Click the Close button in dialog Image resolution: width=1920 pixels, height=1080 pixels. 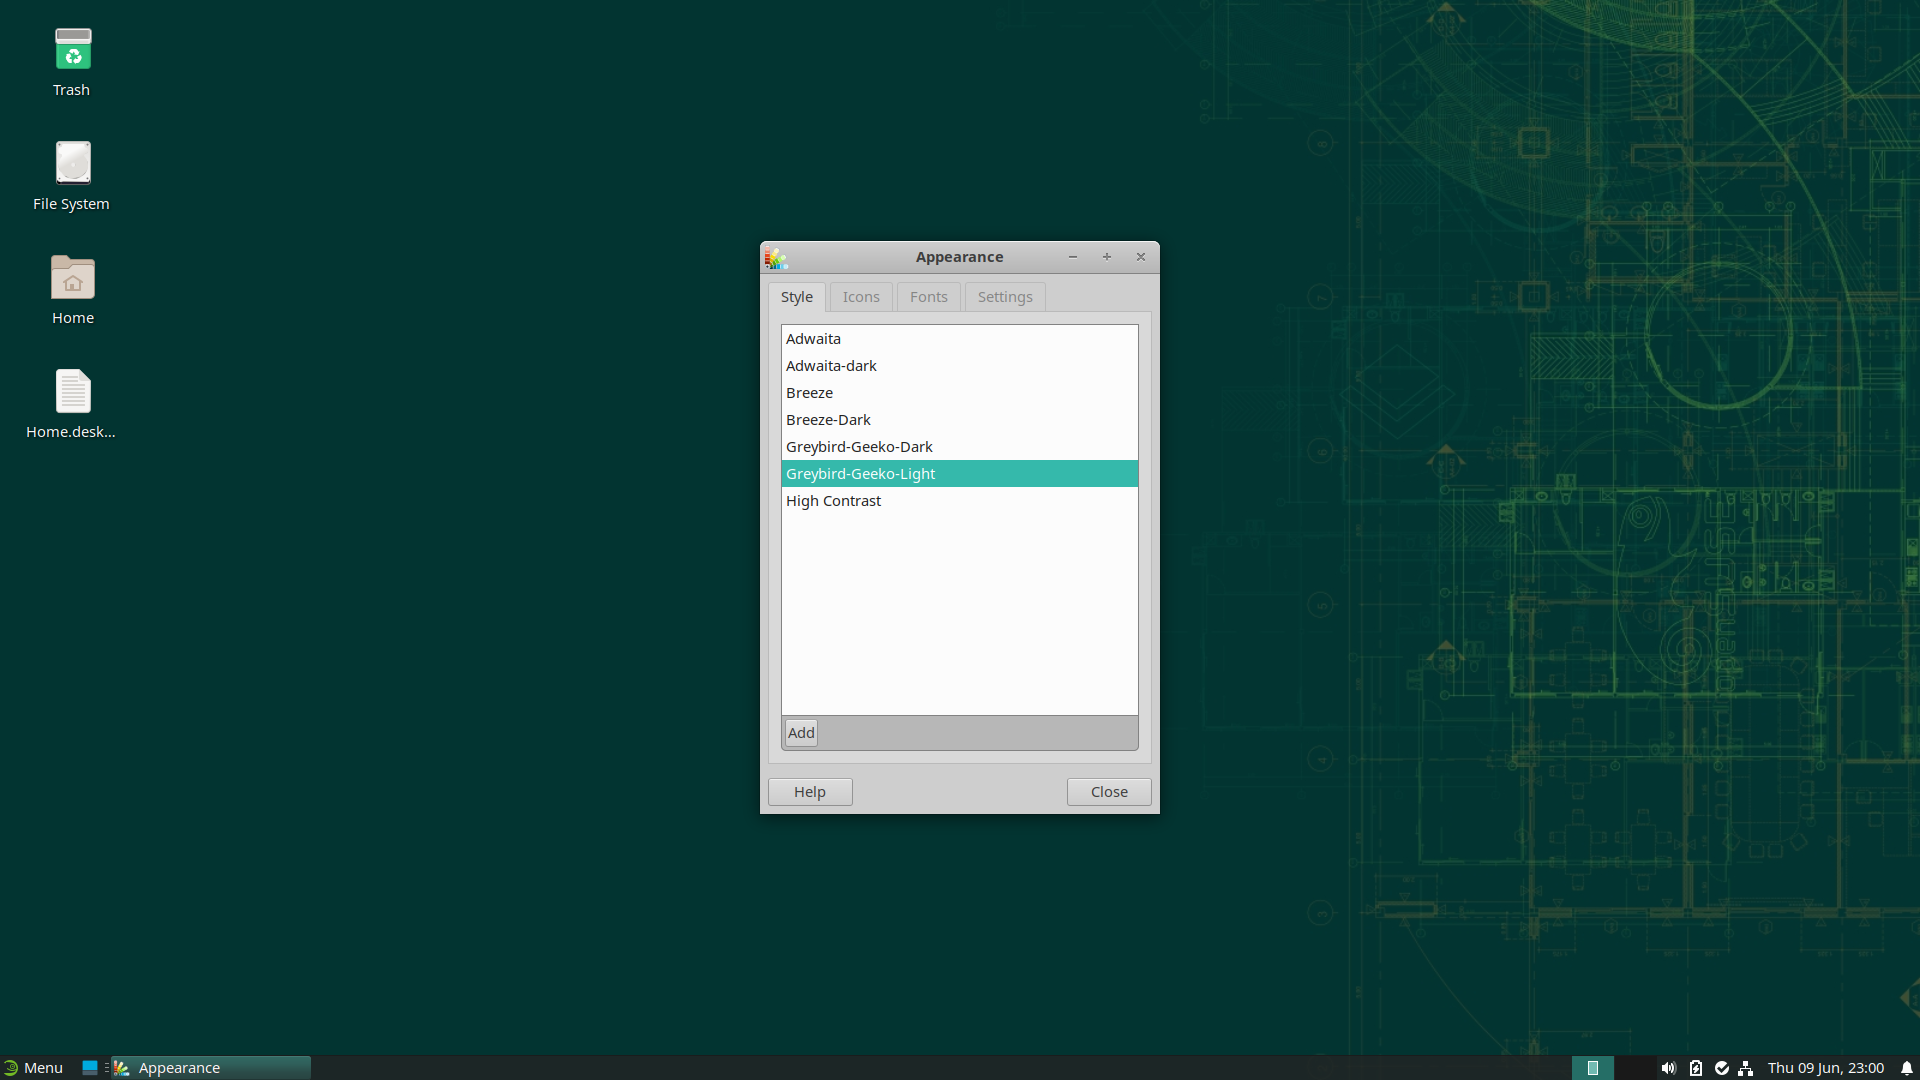tap(1108, 792)
